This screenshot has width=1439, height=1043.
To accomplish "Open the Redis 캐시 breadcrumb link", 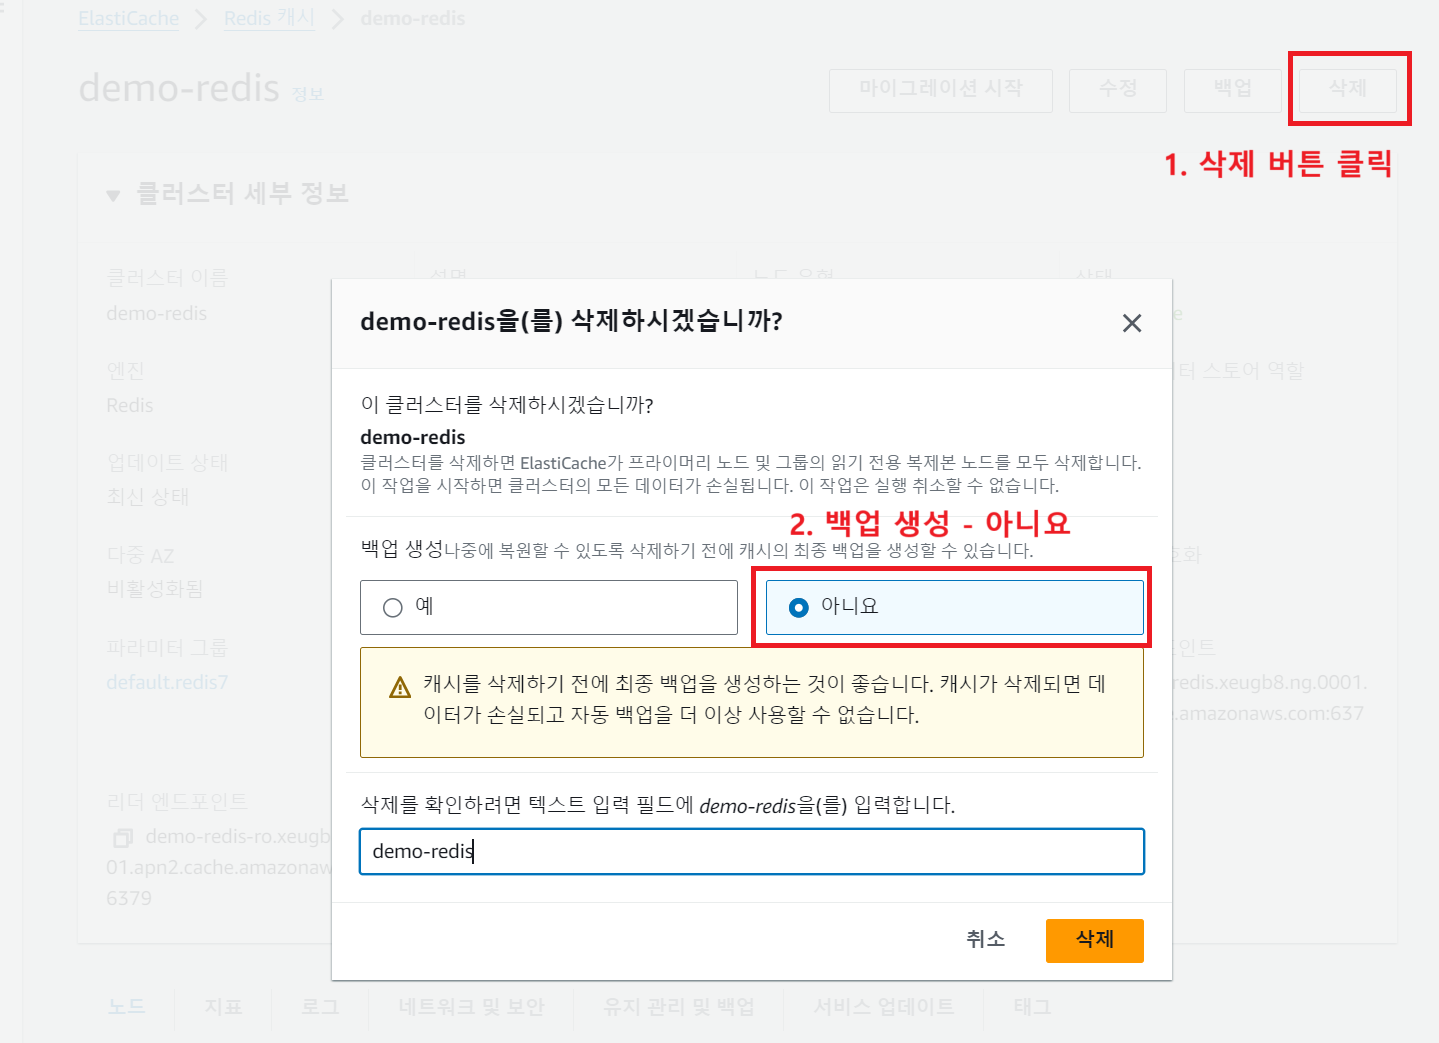I will [269, 19].
